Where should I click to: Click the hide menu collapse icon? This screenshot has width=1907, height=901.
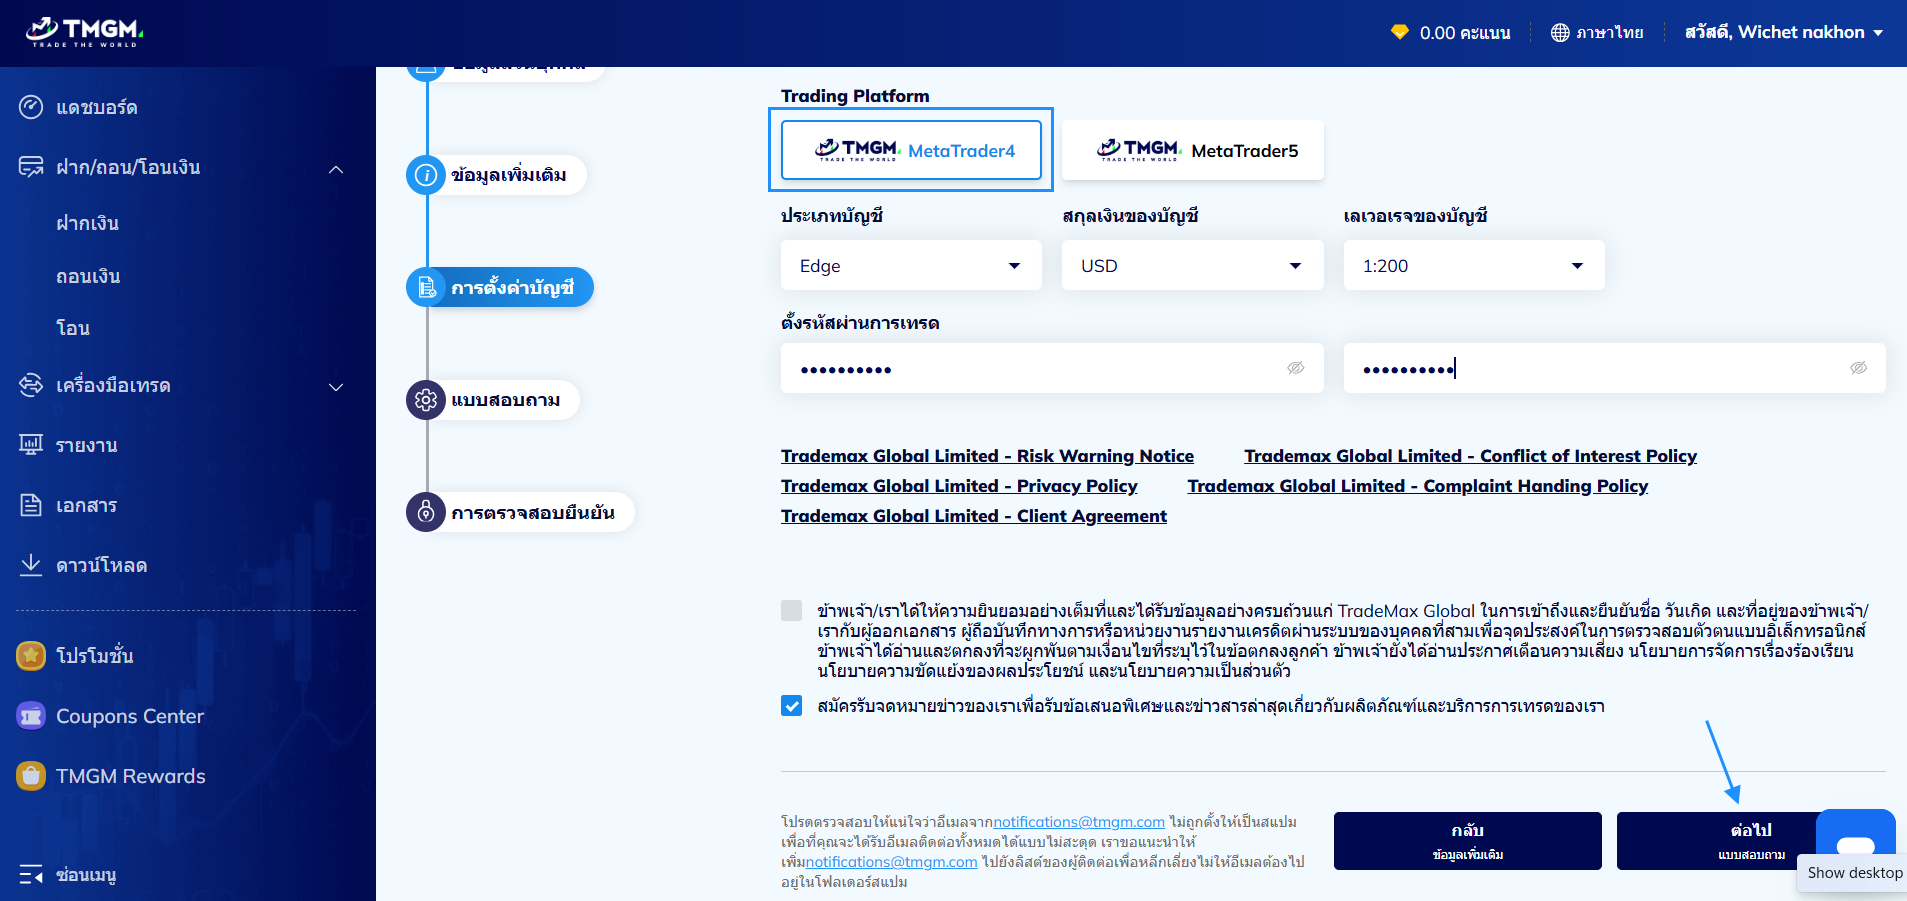coord(31,875)
